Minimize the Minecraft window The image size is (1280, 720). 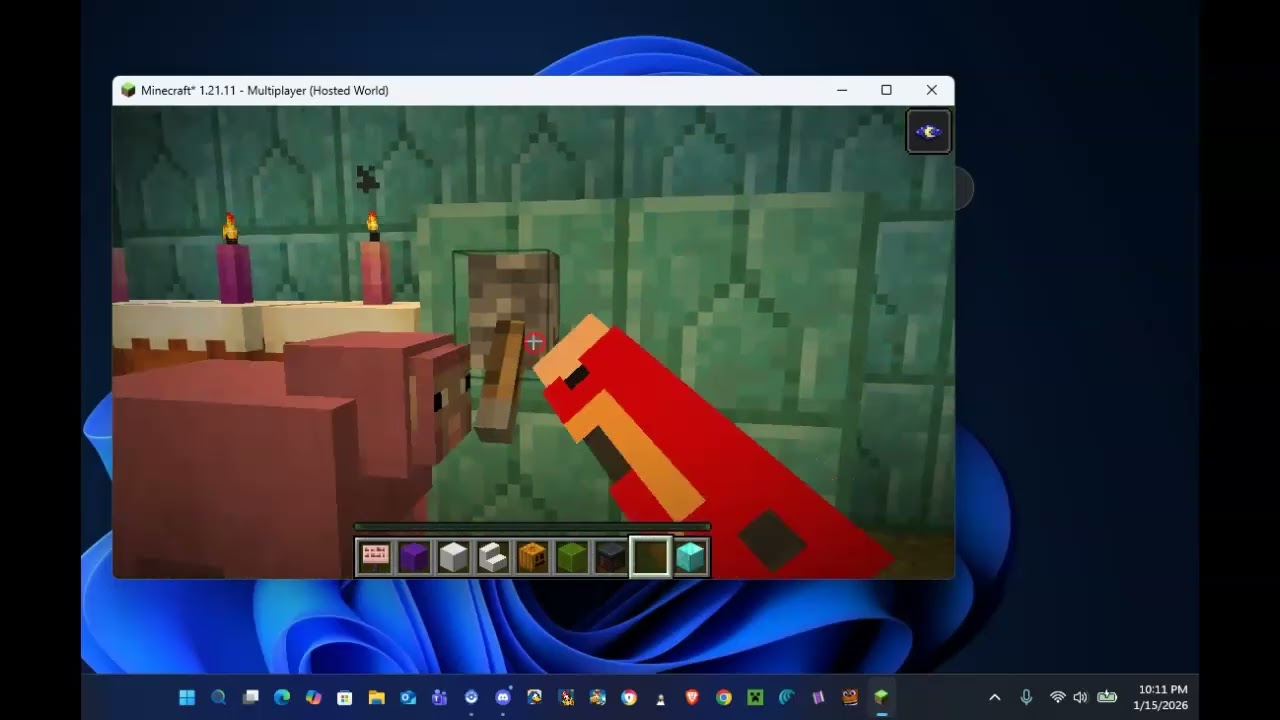coord(842,90)
